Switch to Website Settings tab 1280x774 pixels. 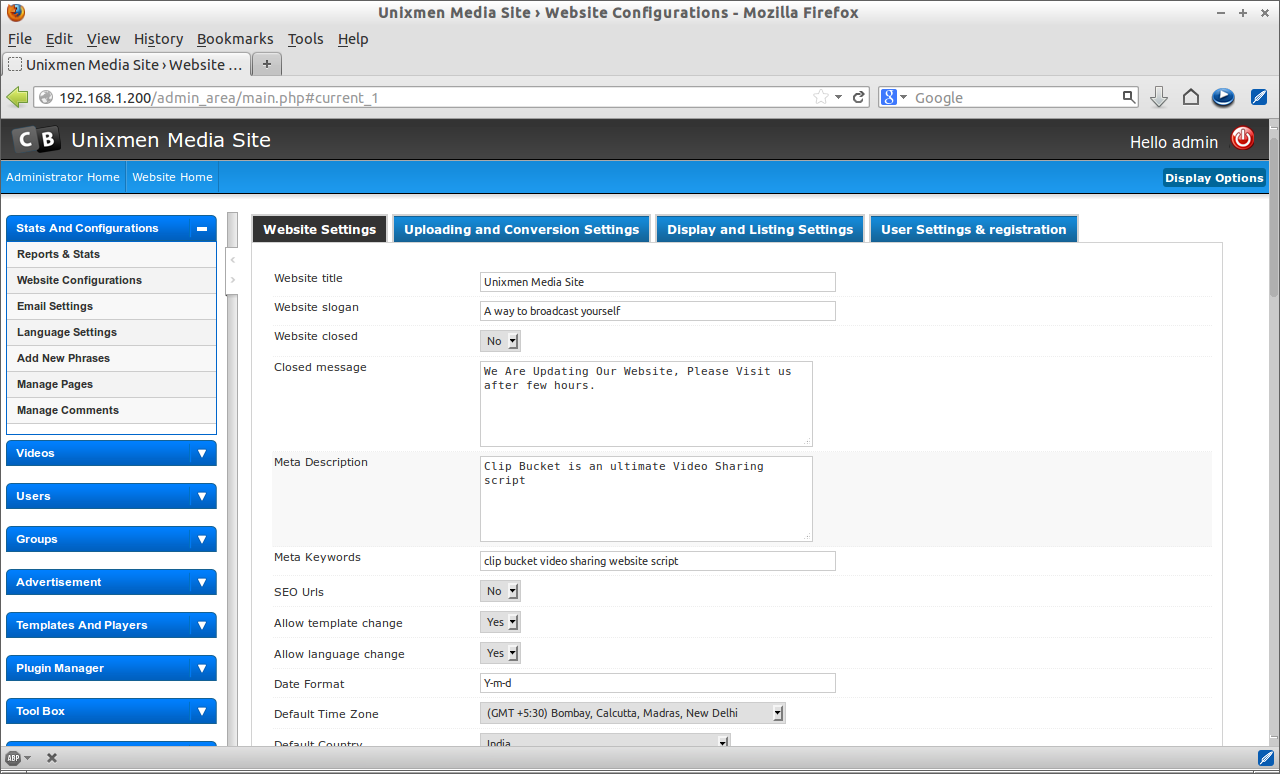tap(319, 229)
